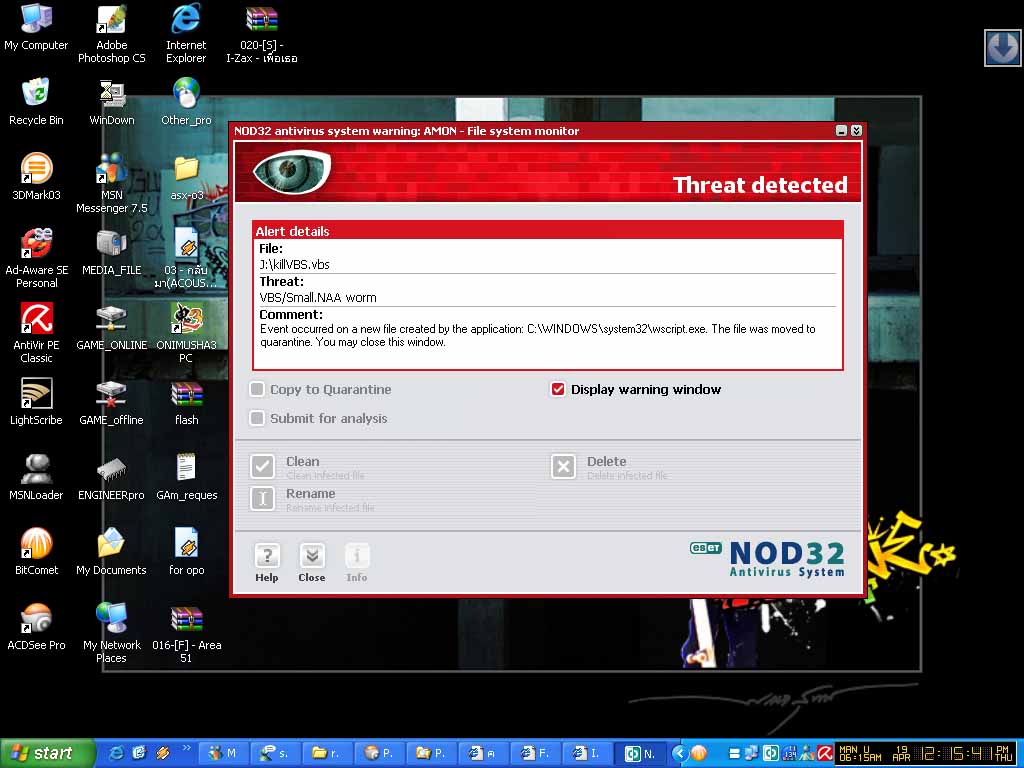Open the Other_pro desktop icon

186,102
